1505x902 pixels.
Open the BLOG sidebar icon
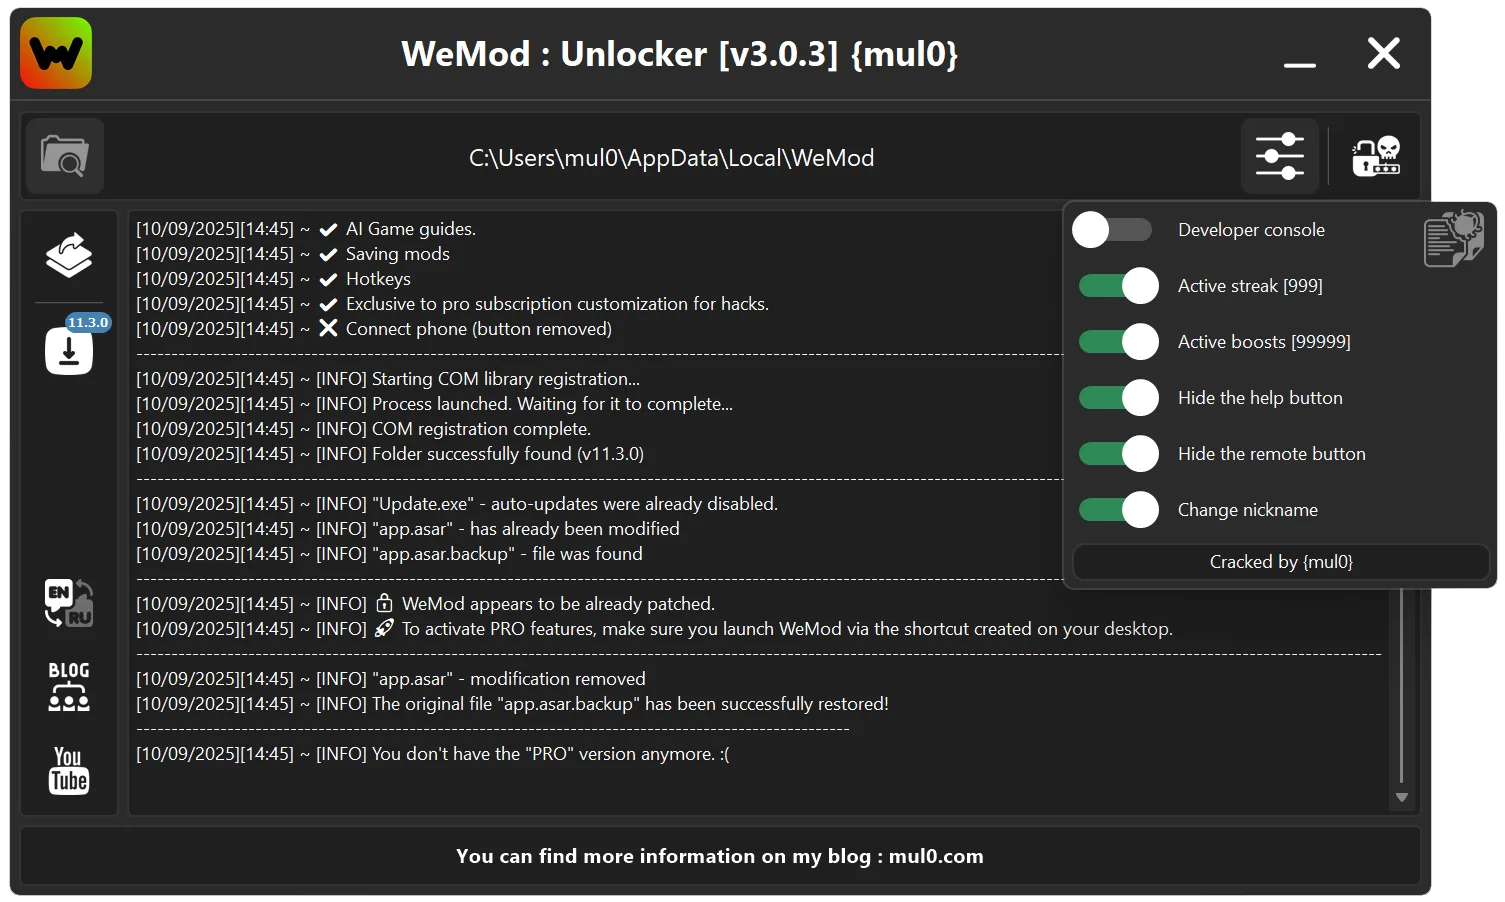[x=68, y=686]
